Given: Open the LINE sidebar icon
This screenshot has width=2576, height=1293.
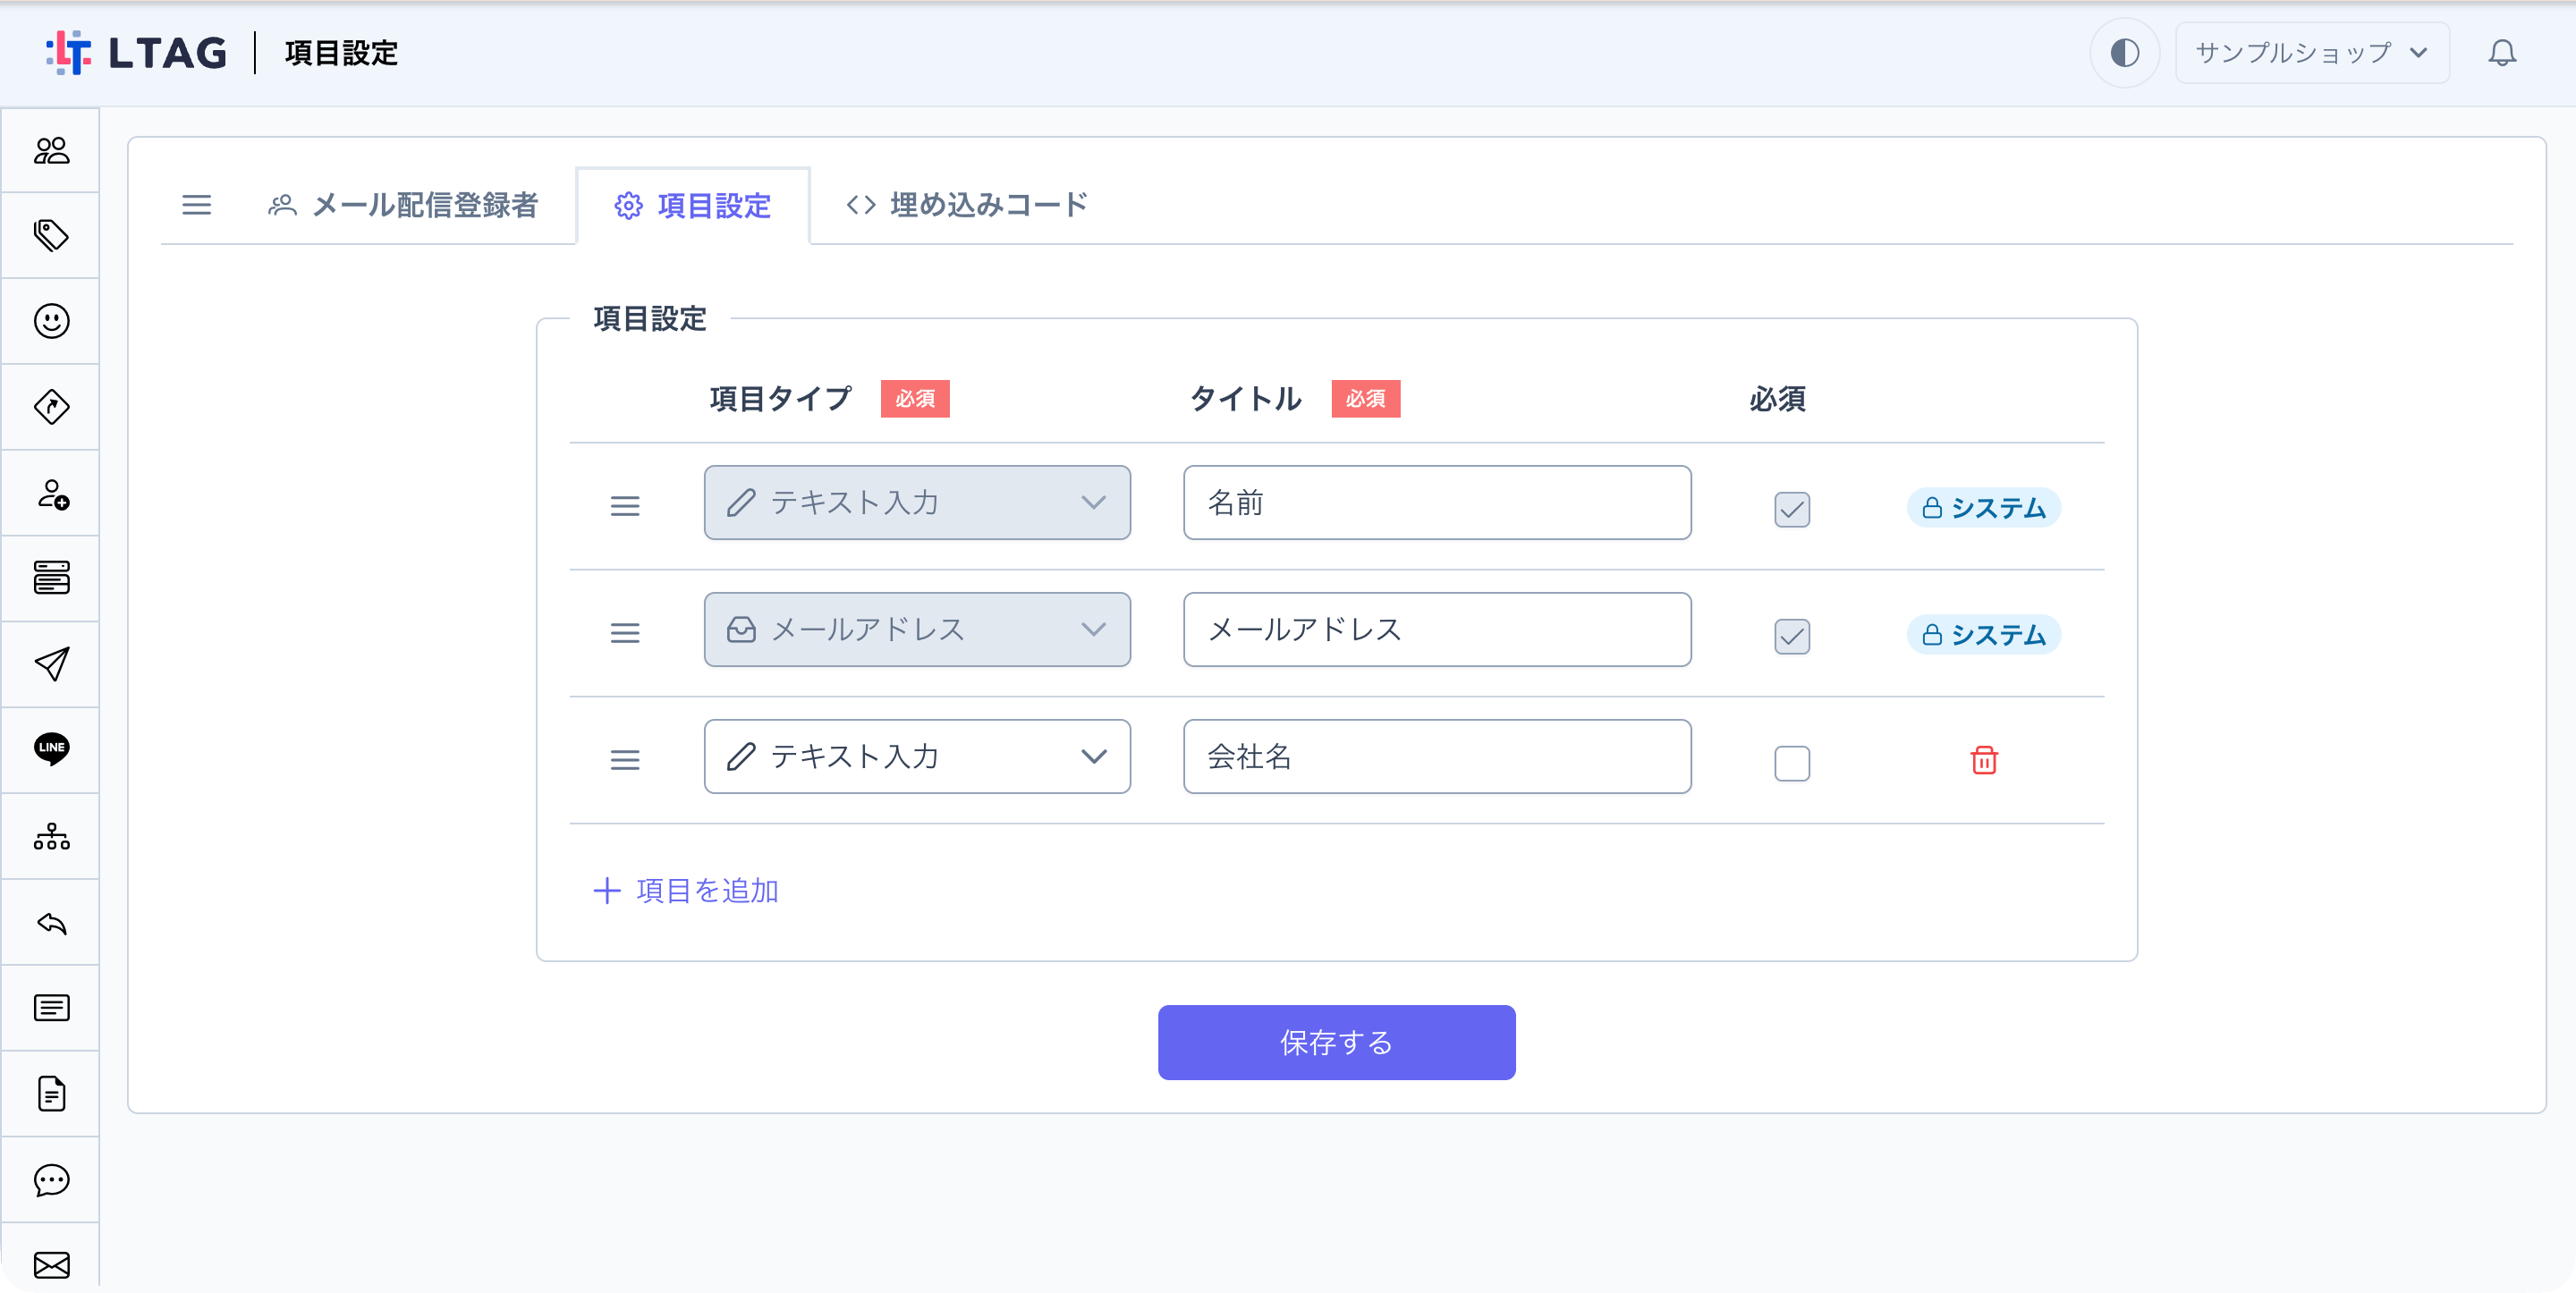Looking at the screenshot, I should click(x=51, y=749).
